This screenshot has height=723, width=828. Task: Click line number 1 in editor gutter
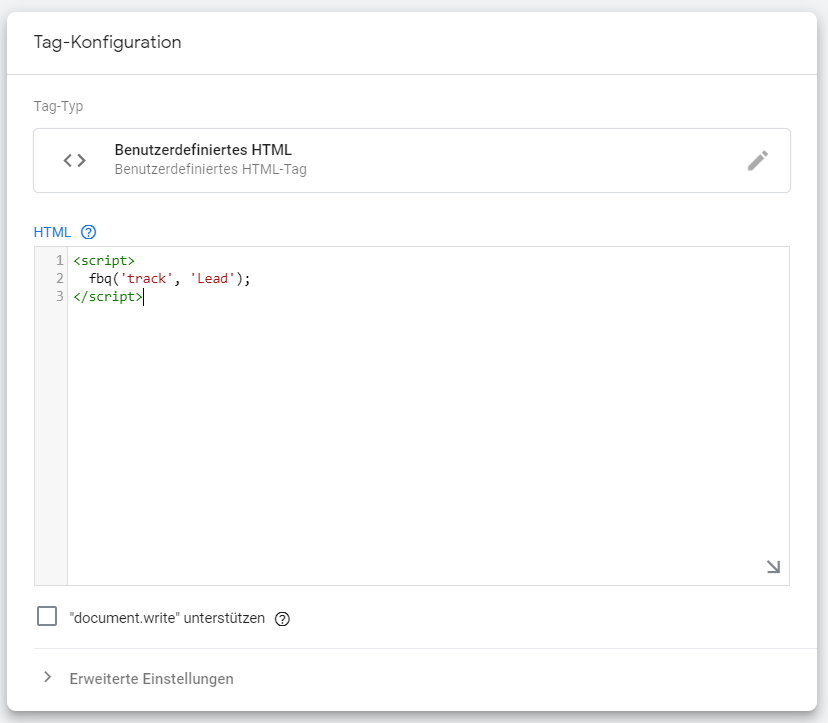(x=60, y=260)
